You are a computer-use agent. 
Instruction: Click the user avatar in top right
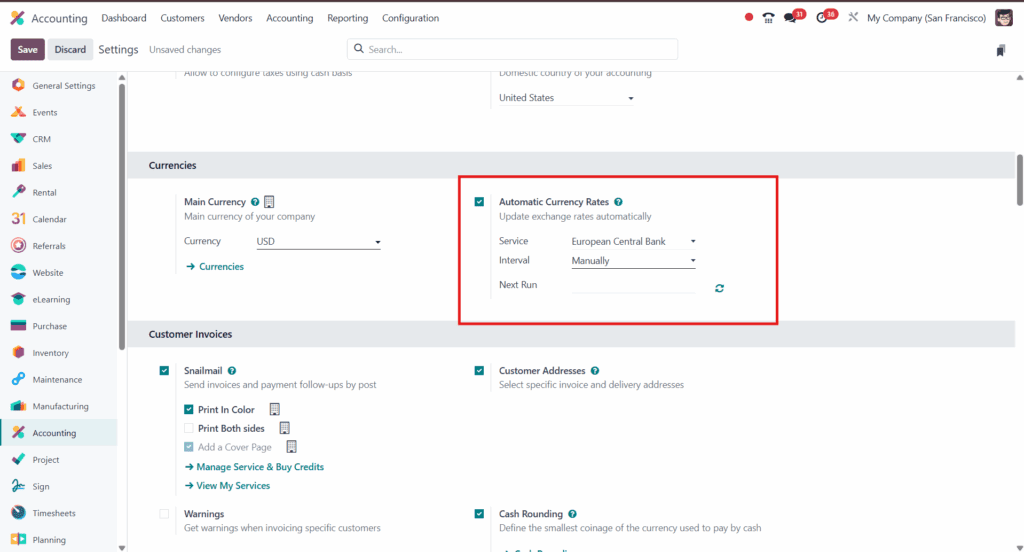coord(1004,18)
